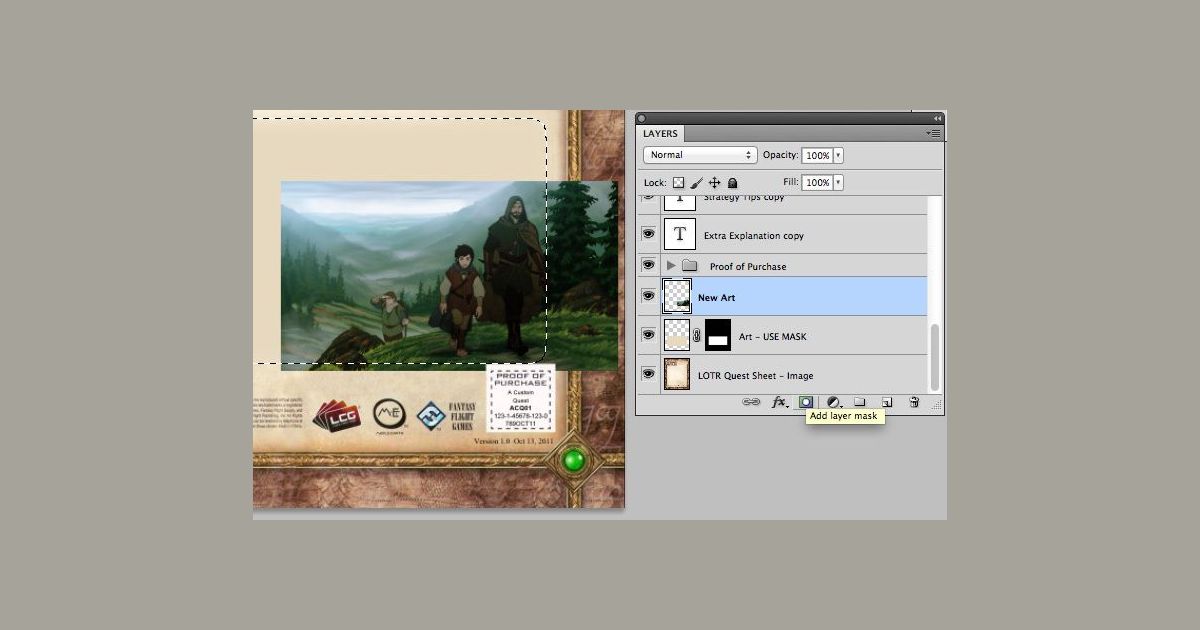Viewport: 1200px width, 630px height.
Task: Open the Opacity slider arrow
Action: tap(838, 156)
